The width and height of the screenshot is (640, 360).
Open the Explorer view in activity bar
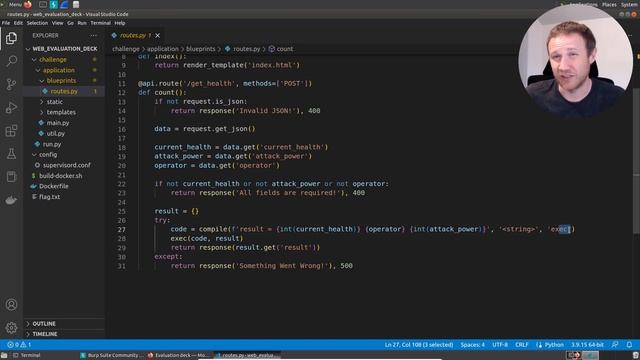point(11,38)
